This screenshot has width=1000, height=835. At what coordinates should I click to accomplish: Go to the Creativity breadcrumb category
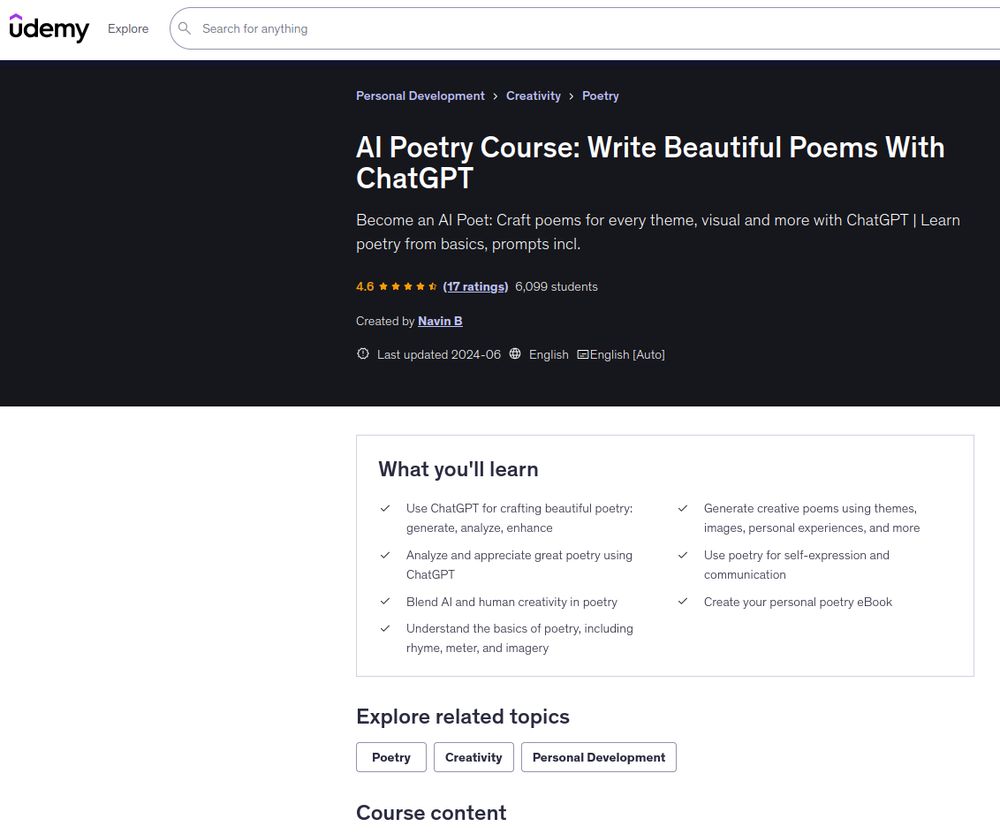pos(533,96)
